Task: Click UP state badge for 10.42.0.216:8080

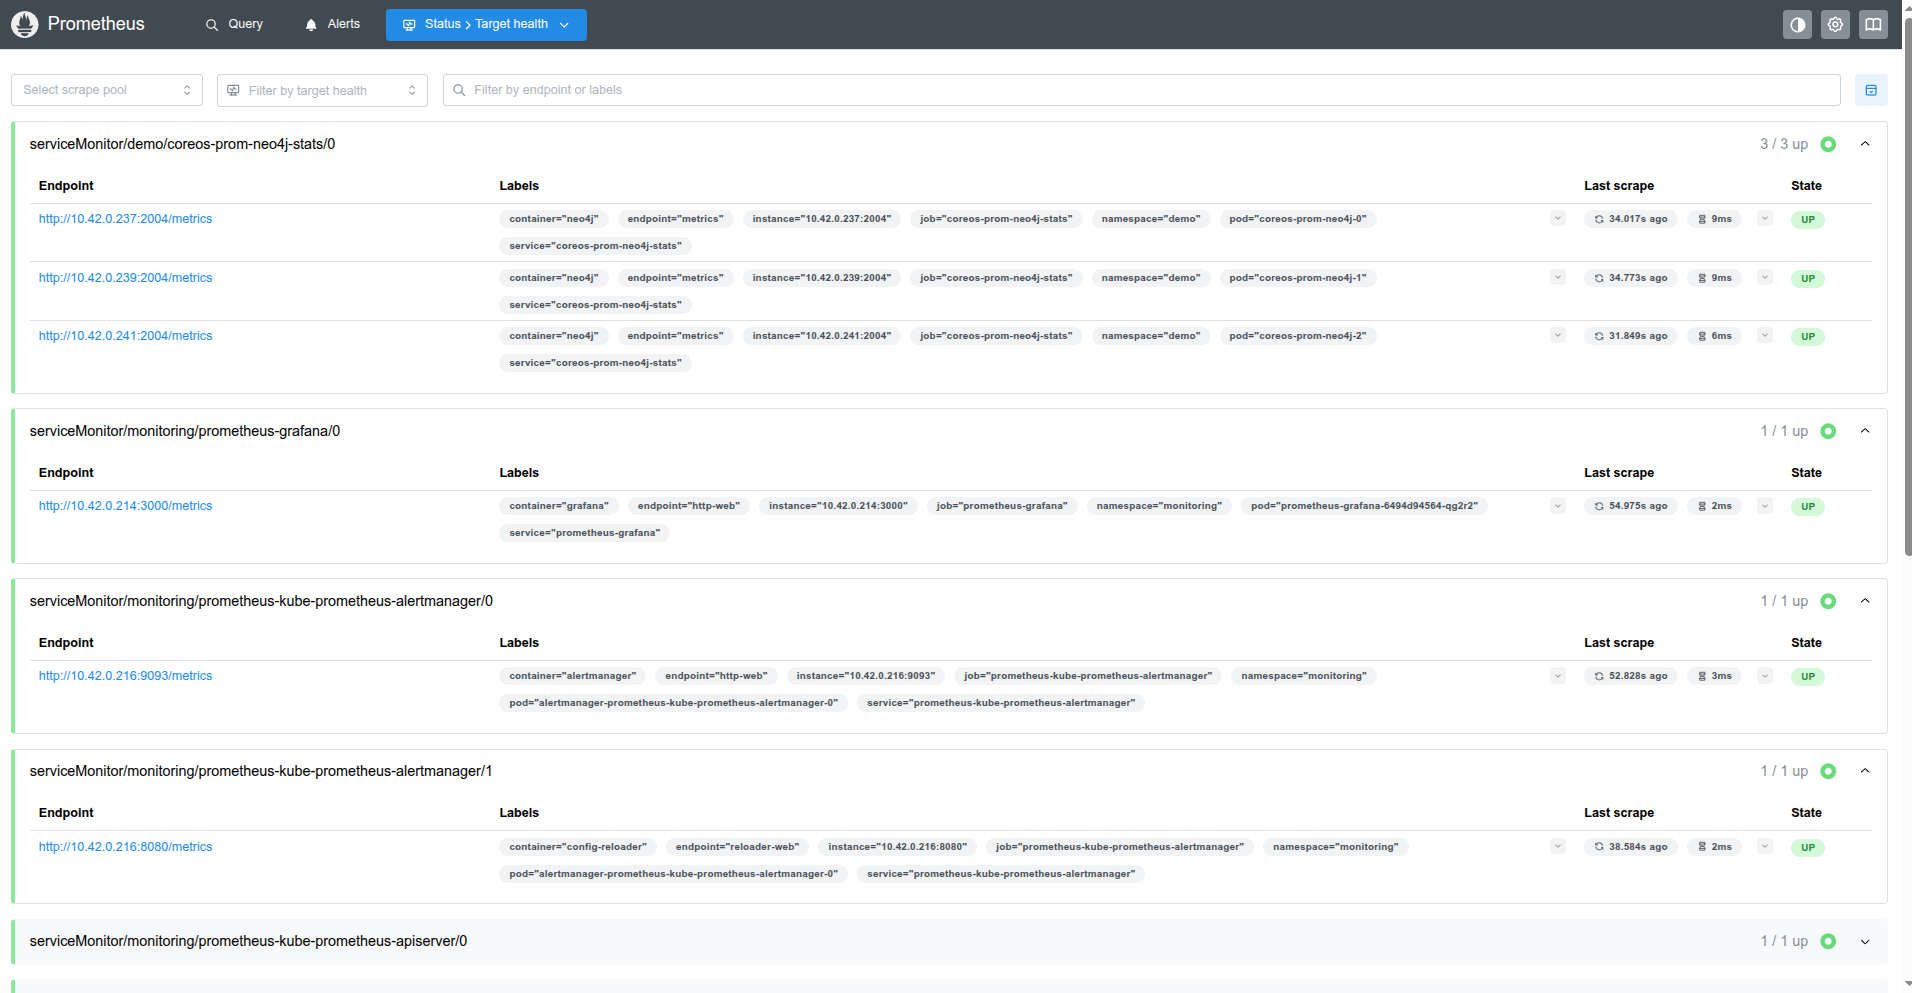Action: pos(1808,848)
